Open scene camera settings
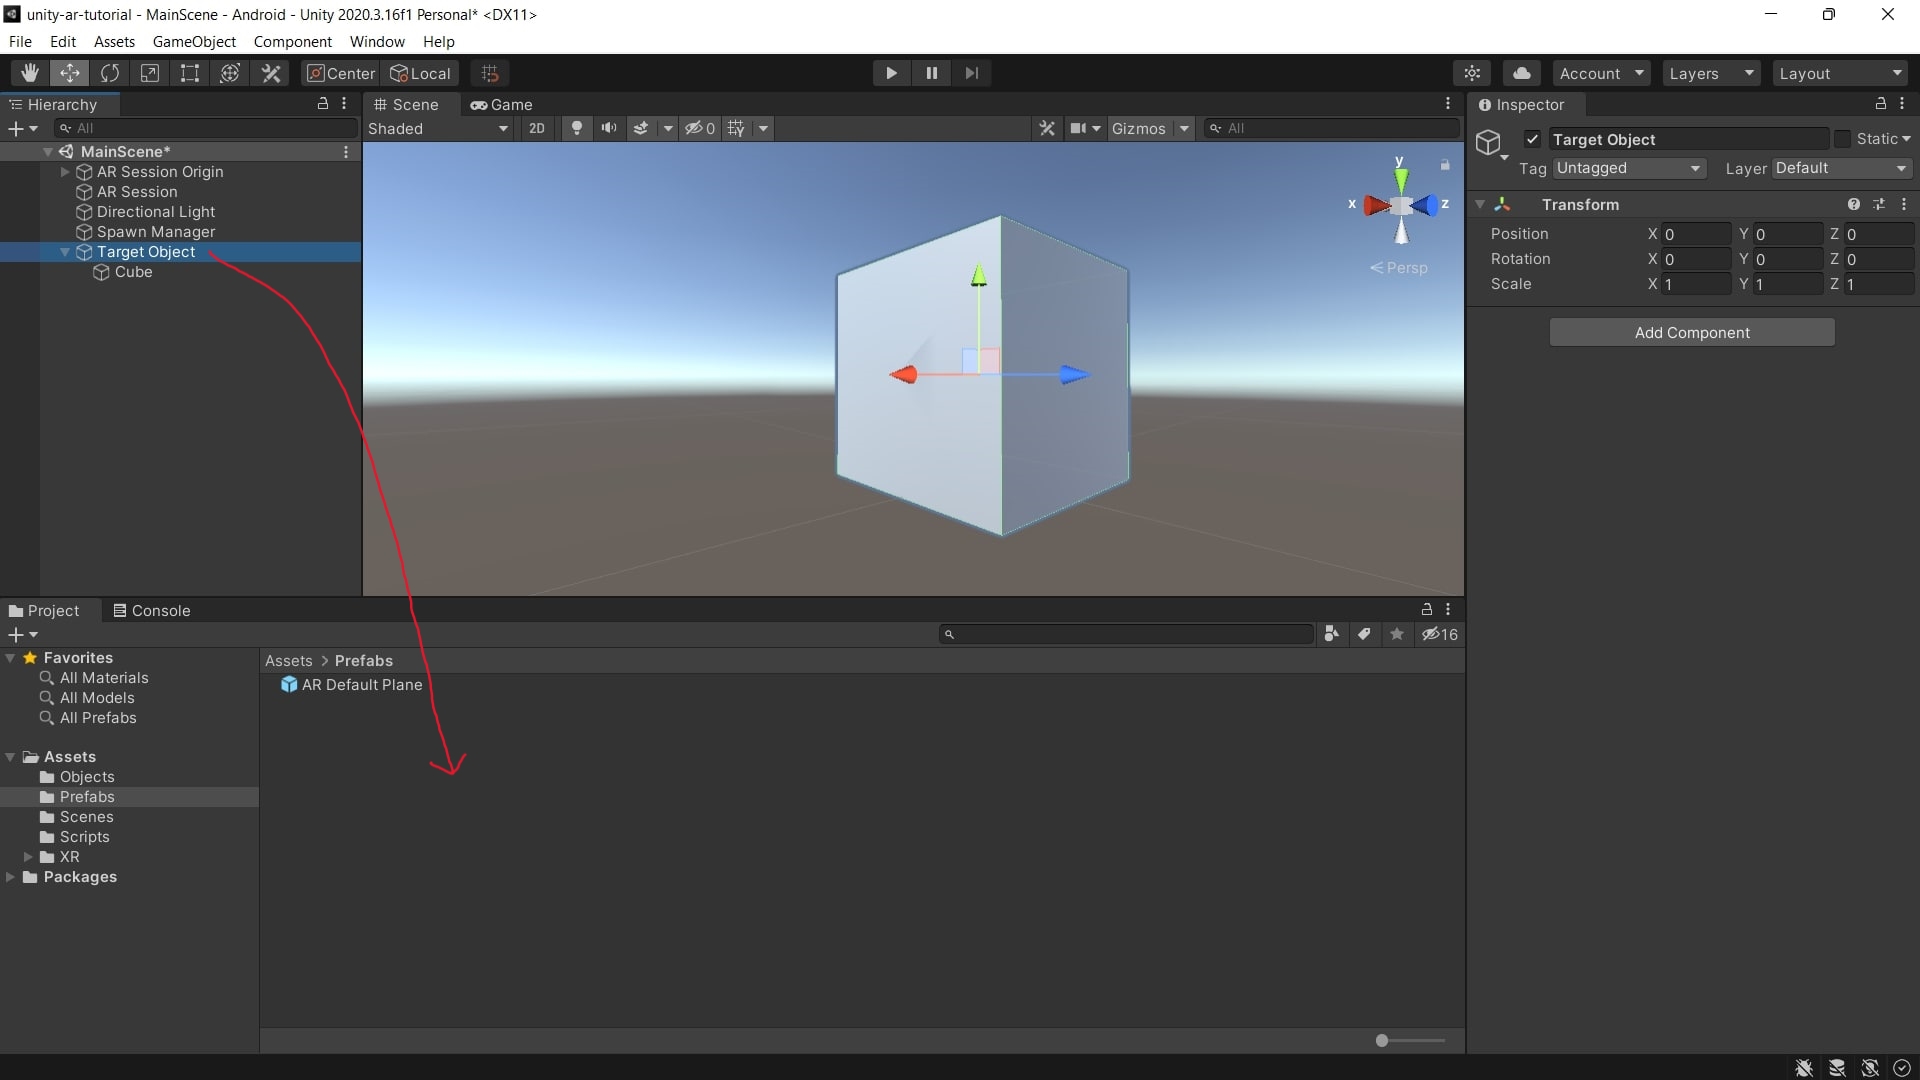Viewport: 1920px width, 1080px height. [1085, 128]
